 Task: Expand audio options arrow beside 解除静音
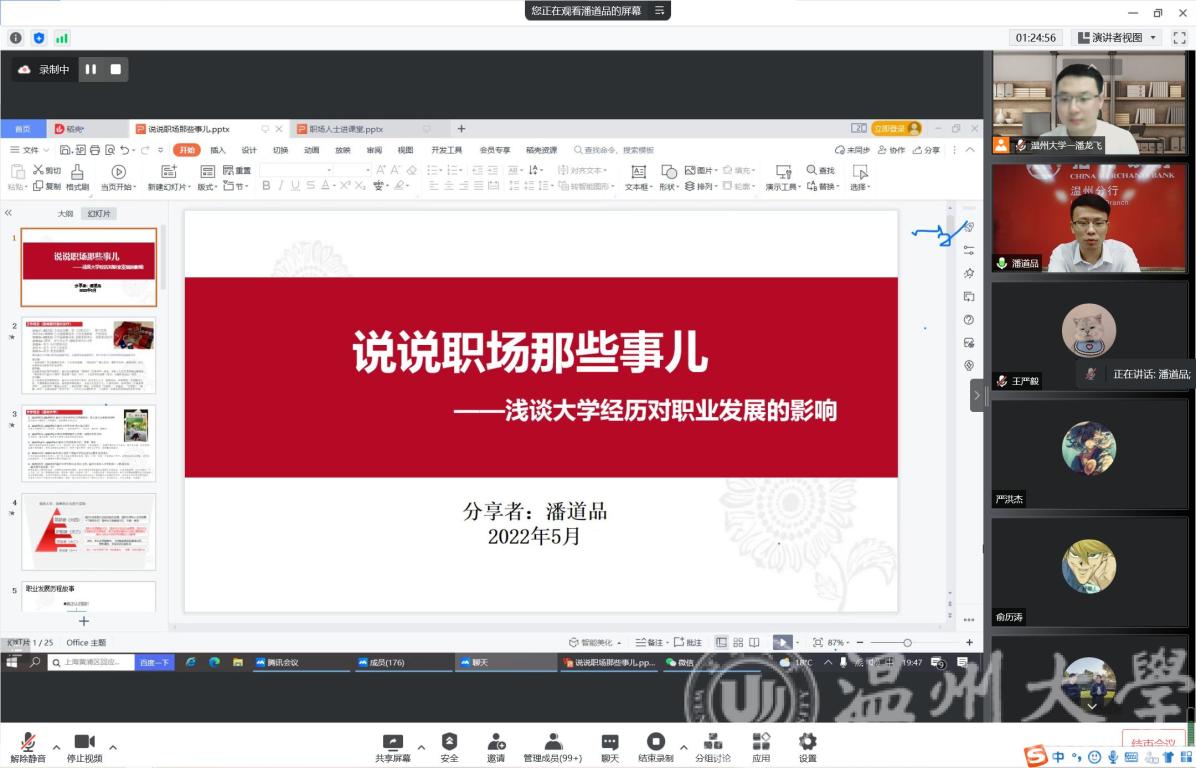56,747
